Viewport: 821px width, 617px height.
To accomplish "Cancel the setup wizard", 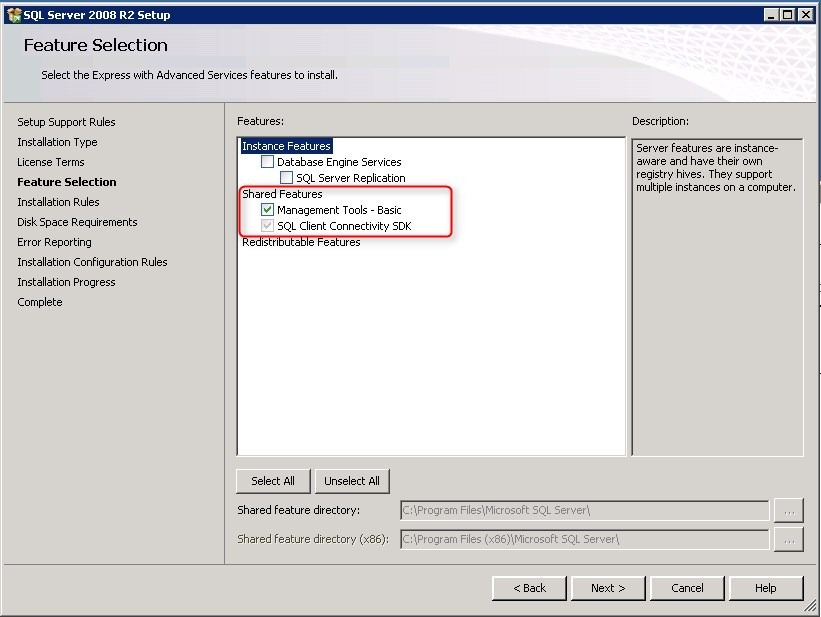I will click(687, 588).
